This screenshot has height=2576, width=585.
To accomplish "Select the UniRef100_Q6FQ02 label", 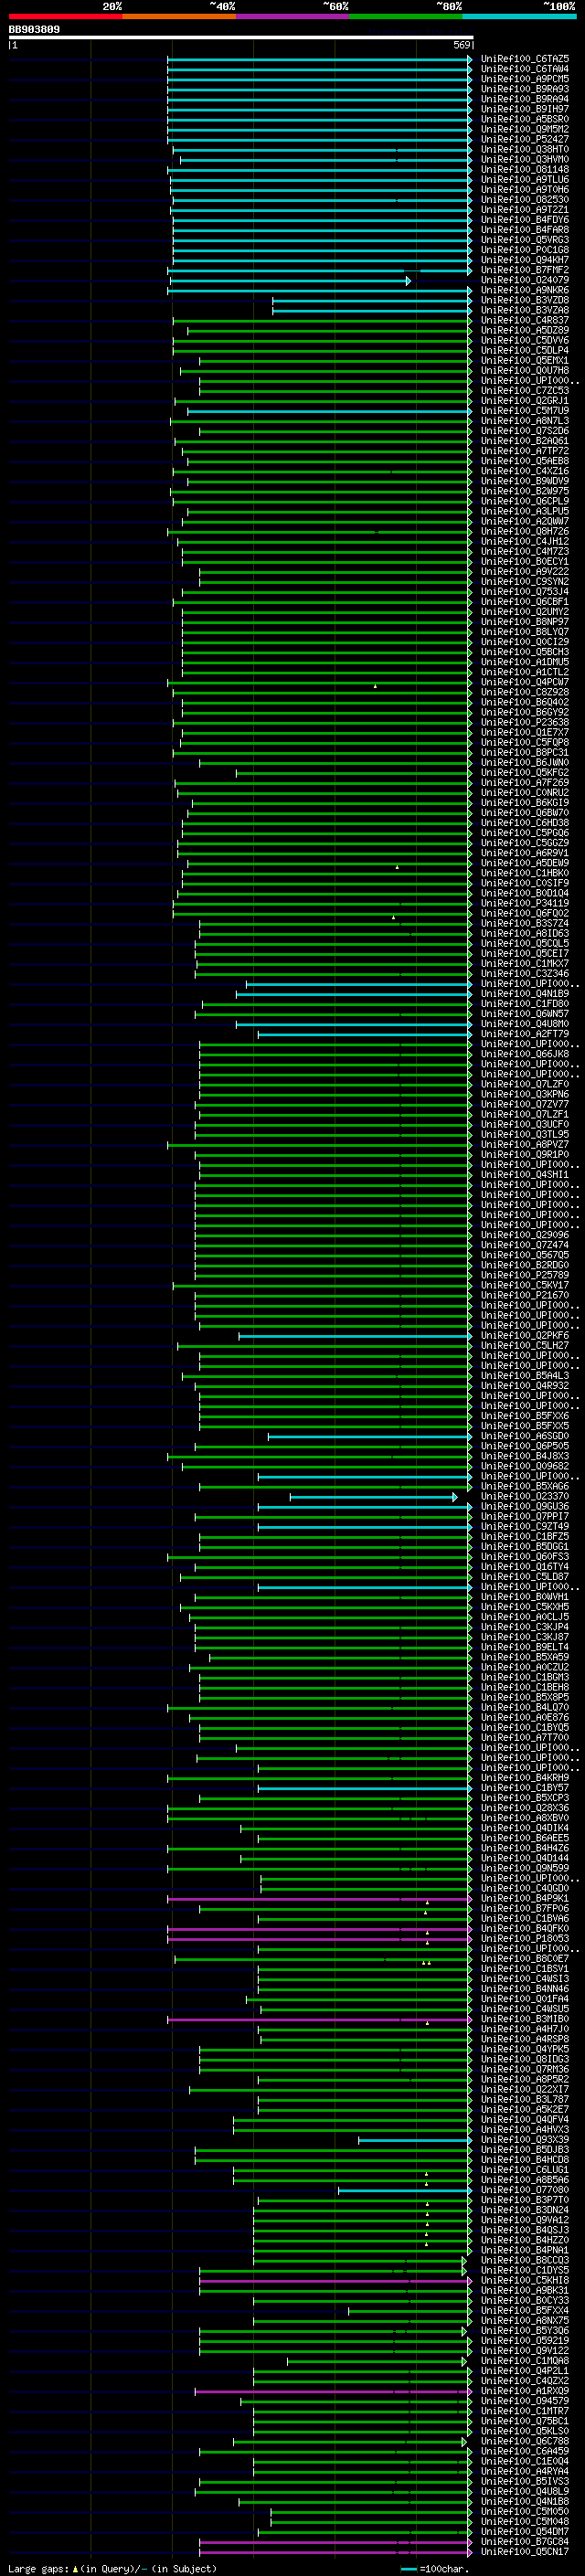I will (x=525, y=913).
